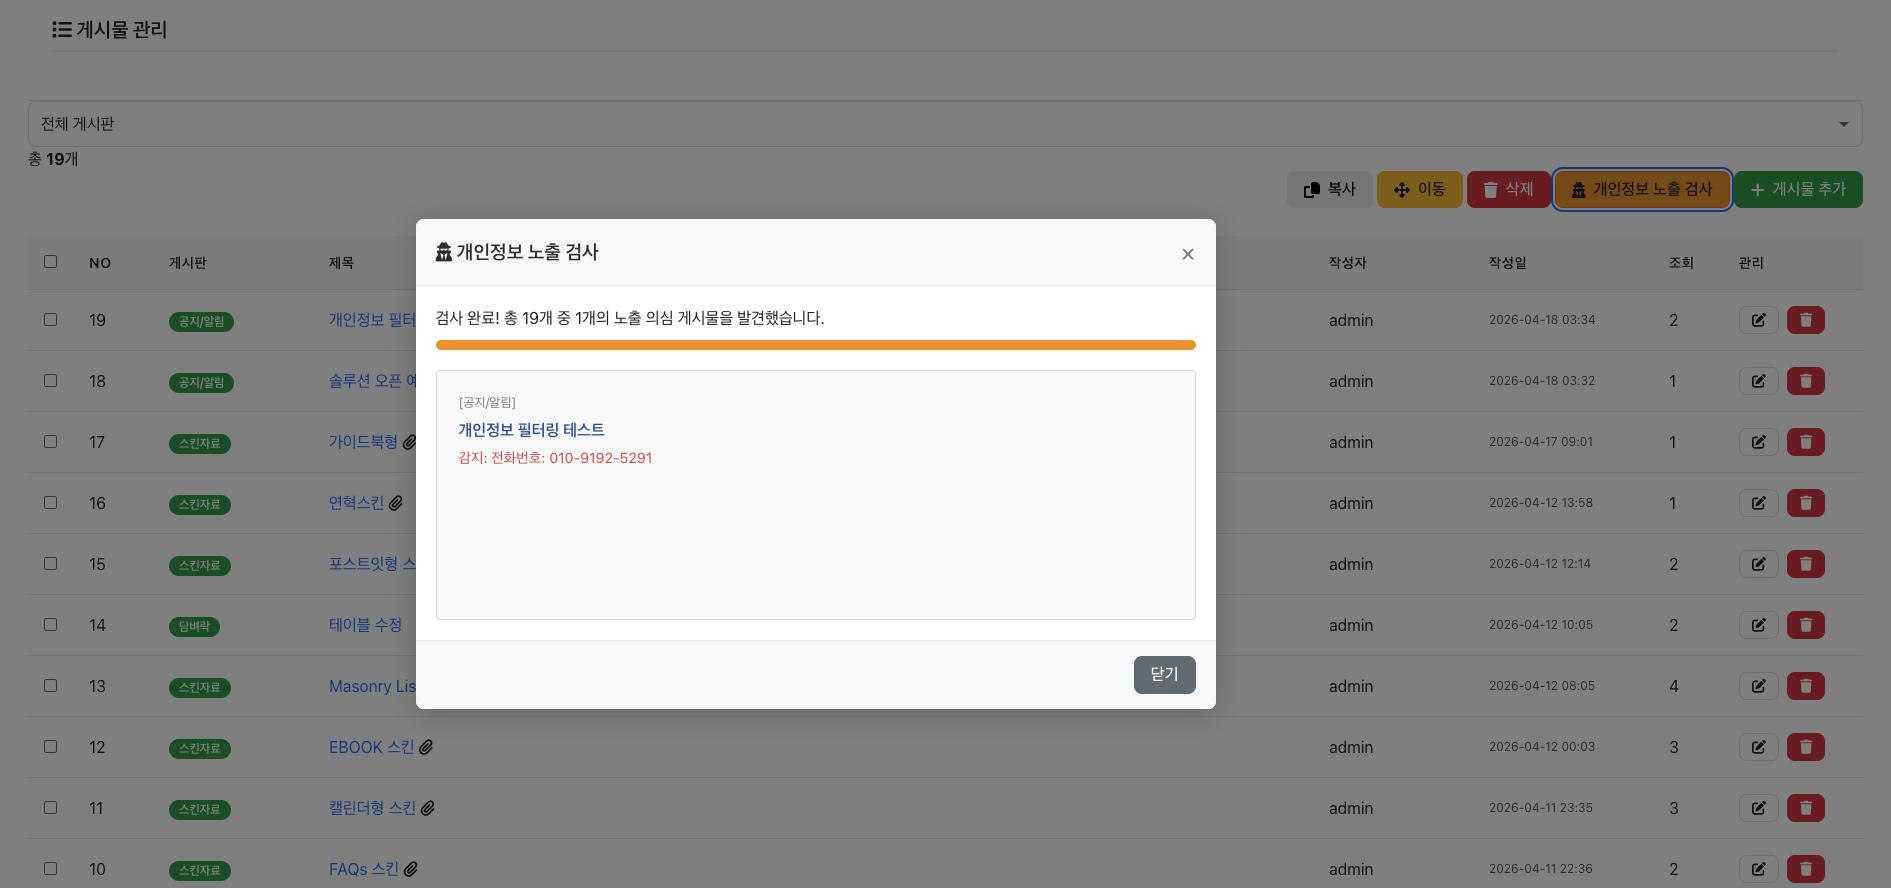Screen dimensions: 1891x888
Task: Click 담벼락 badge on row 14
Action: 194,626
